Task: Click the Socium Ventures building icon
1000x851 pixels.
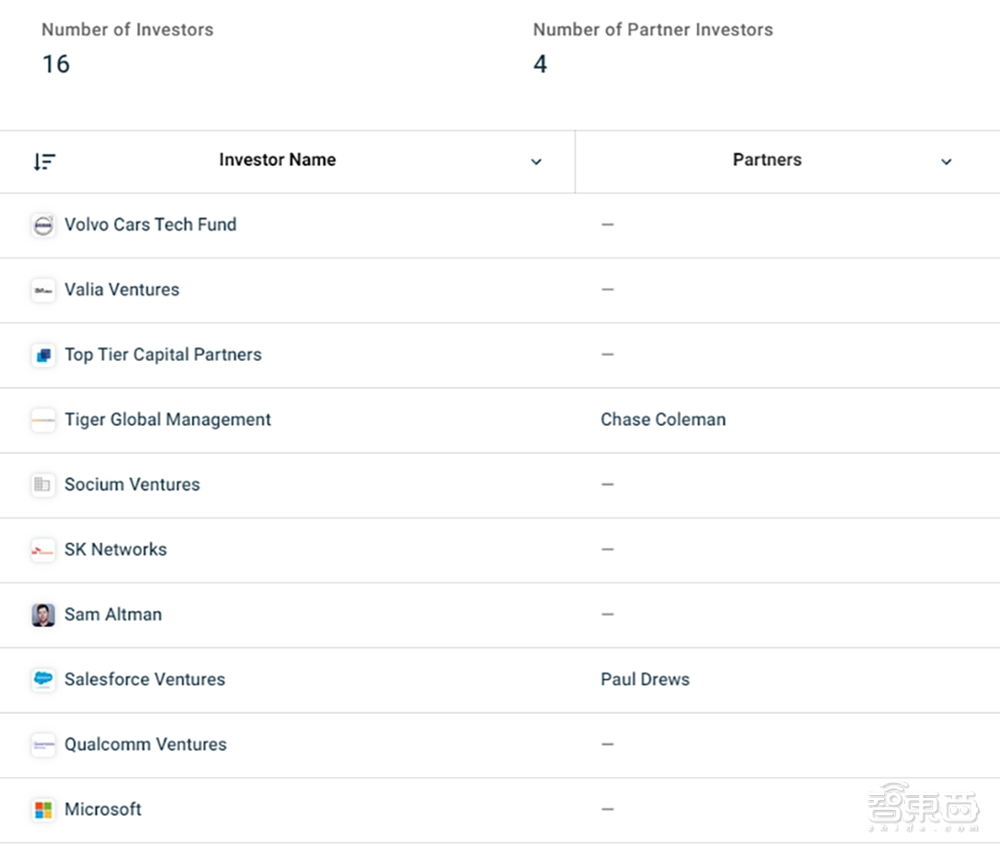Action: pos(43,485)
